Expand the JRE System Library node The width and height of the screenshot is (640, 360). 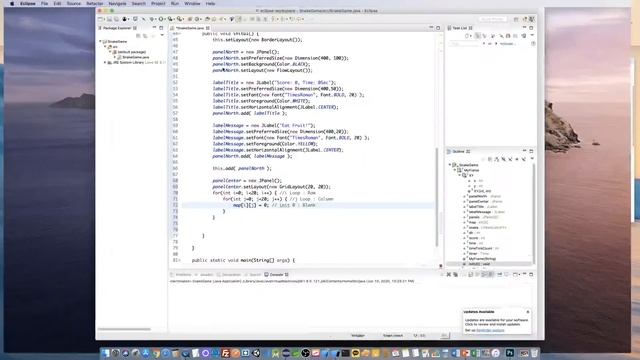pyautogui.click(x=105, y=63)
